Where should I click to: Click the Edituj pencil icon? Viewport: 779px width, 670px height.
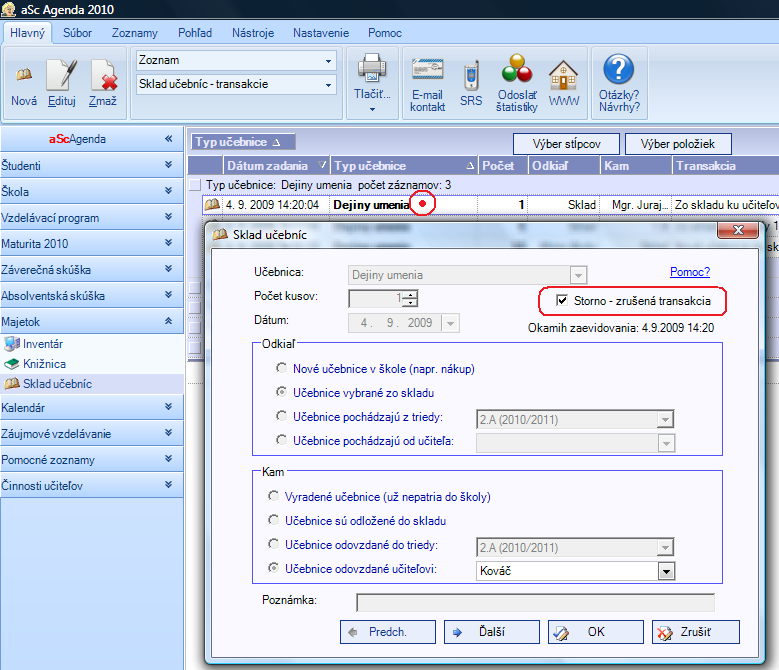pos(62,74)
